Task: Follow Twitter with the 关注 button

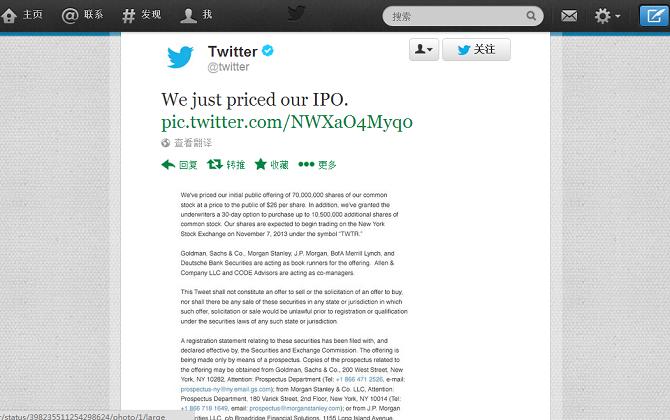Action: pyautogui.click(x=476, y=50)
